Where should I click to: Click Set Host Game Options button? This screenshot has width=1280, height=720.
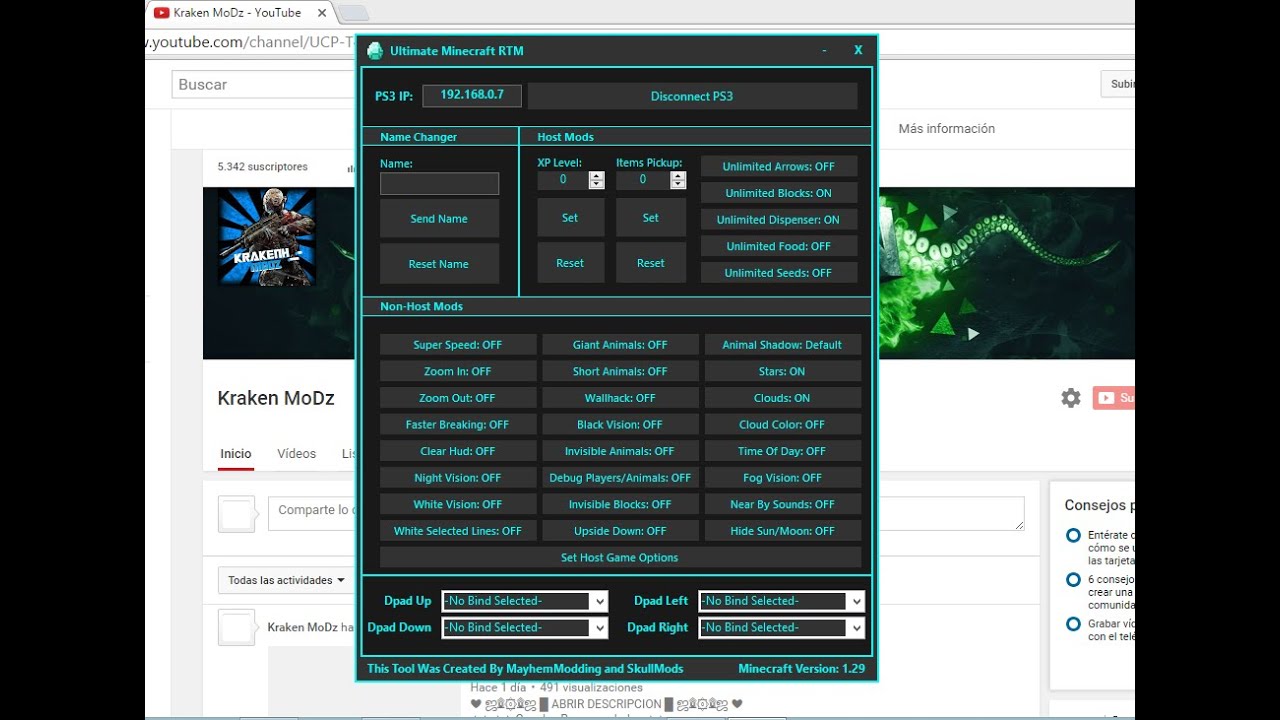(x=620, y=558)
